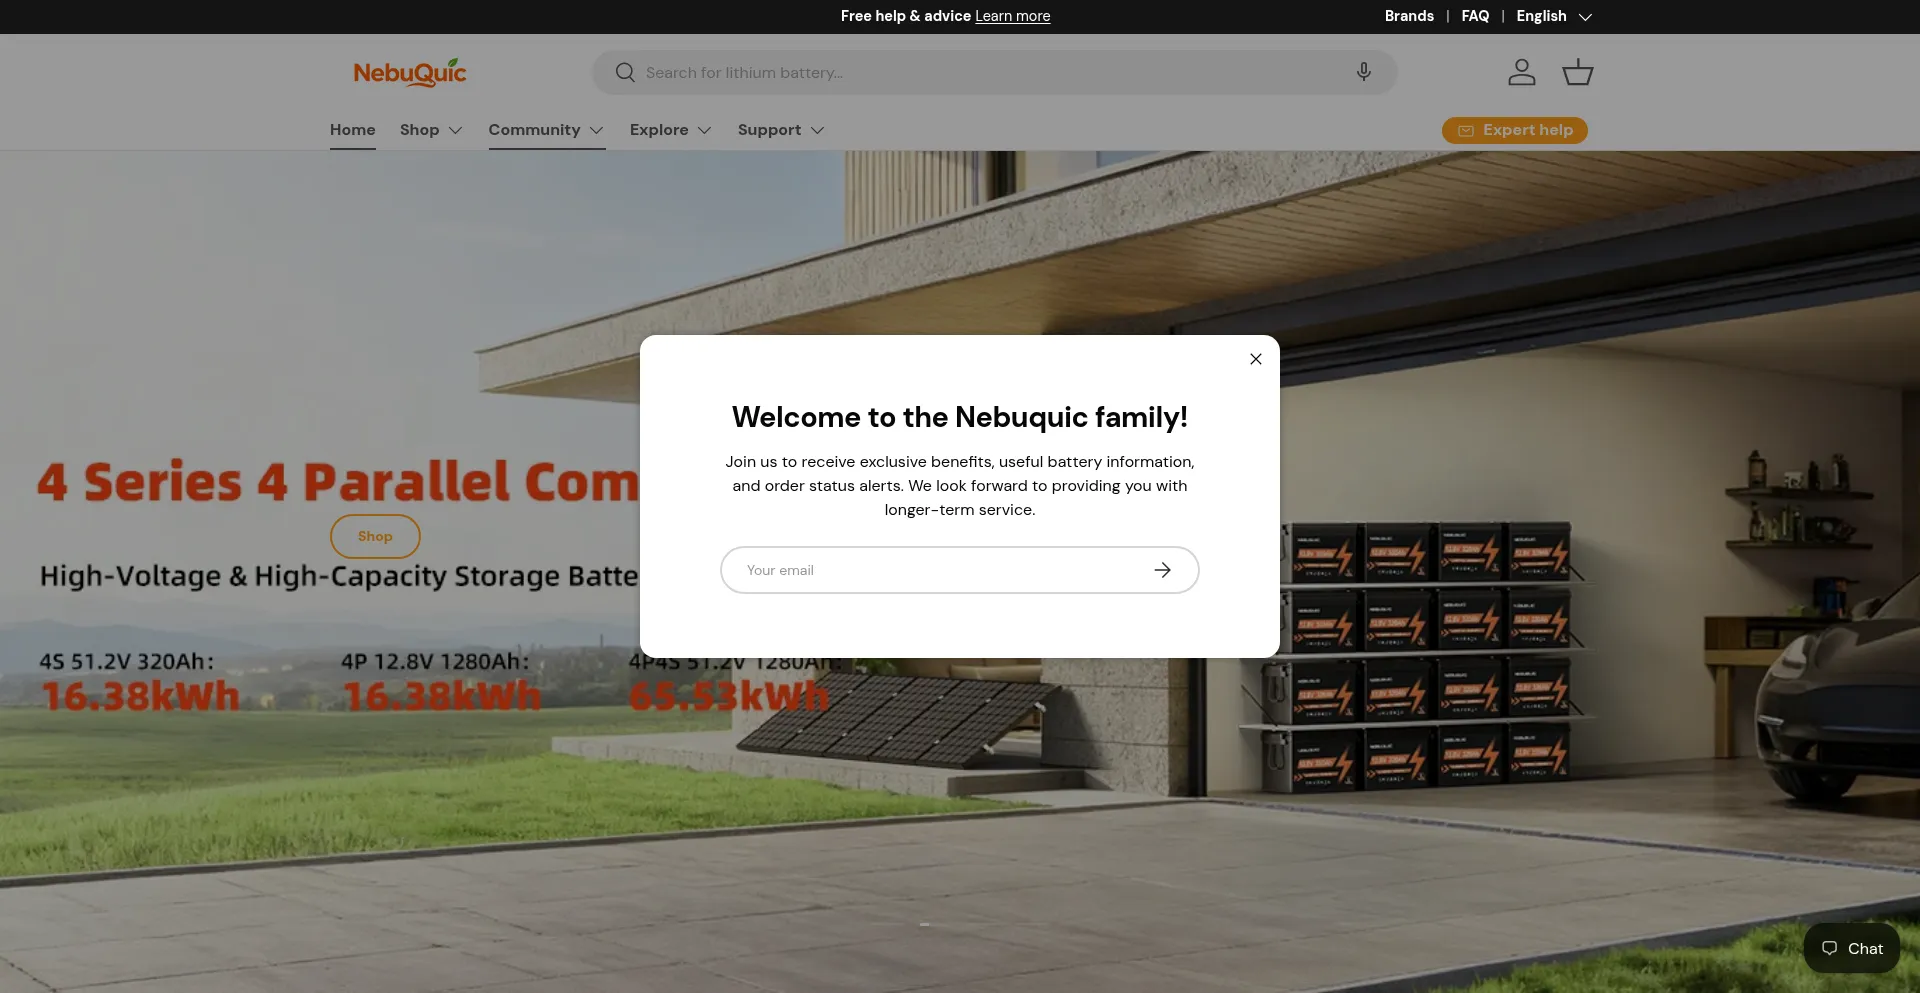Go to the Home menu item
Image resolution: width=1920 pixels, height=993 pixels.
click(x=353, y=130)
